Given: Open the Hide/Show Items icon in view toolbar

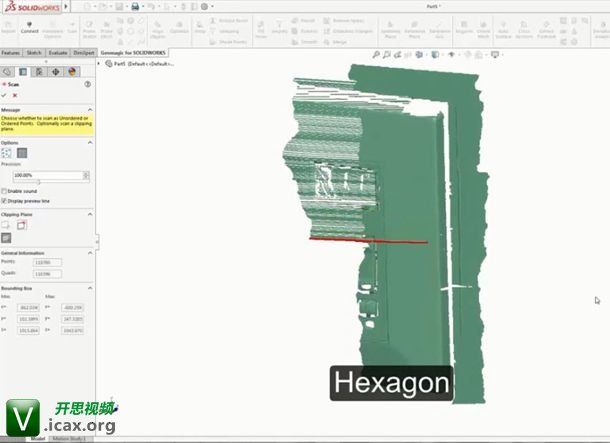Looking at the screenshot, I should tap(451, 55).
